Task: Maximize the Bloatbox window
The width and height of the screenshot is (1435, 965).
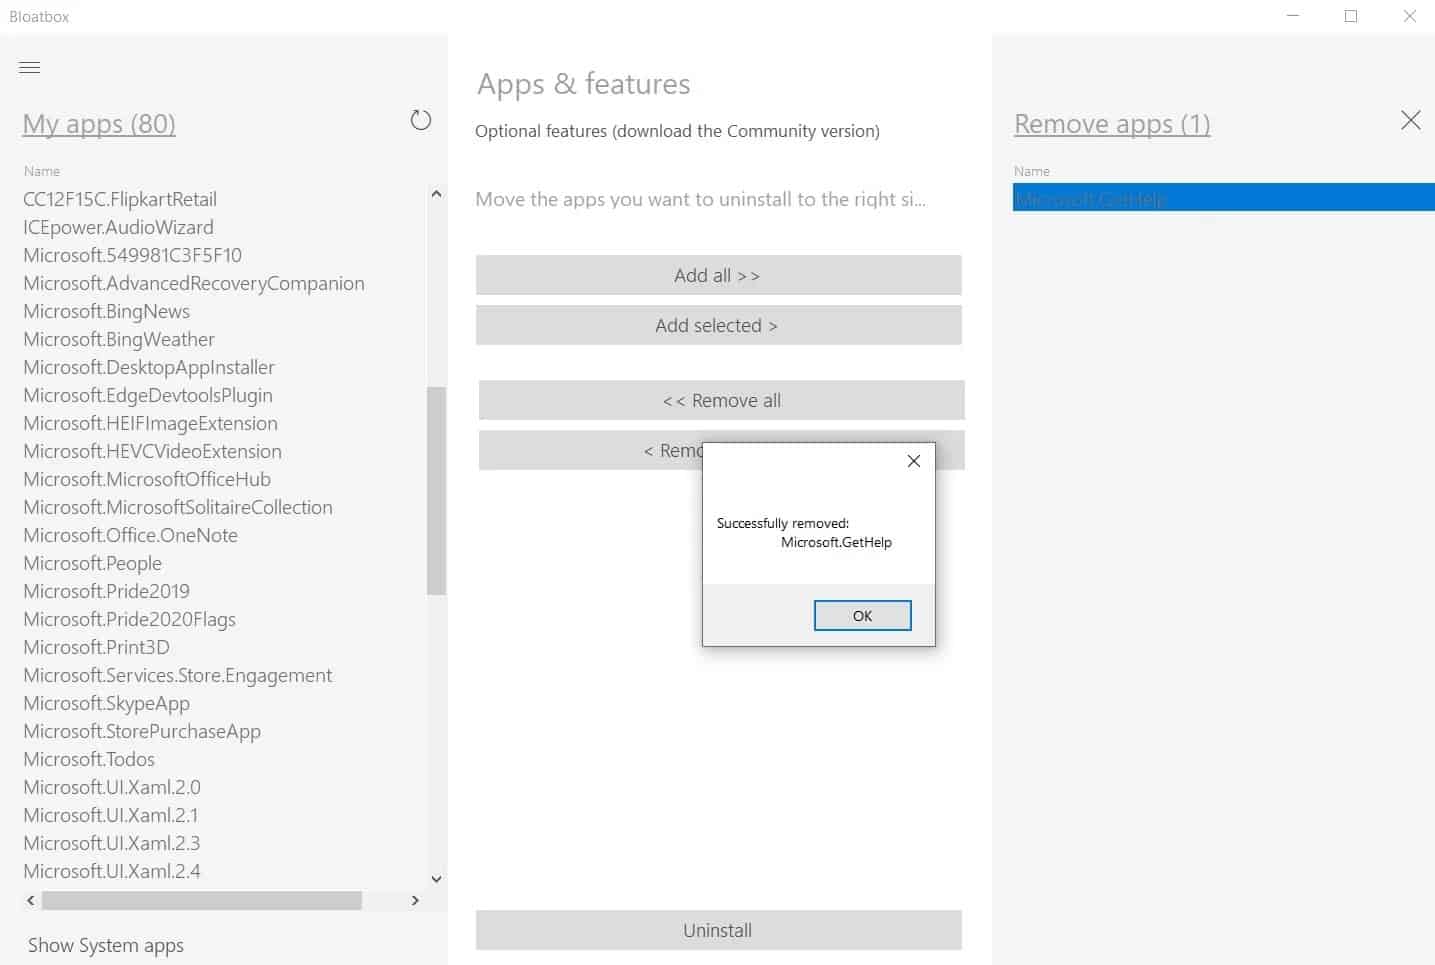Action: (x=1351, y=16)
